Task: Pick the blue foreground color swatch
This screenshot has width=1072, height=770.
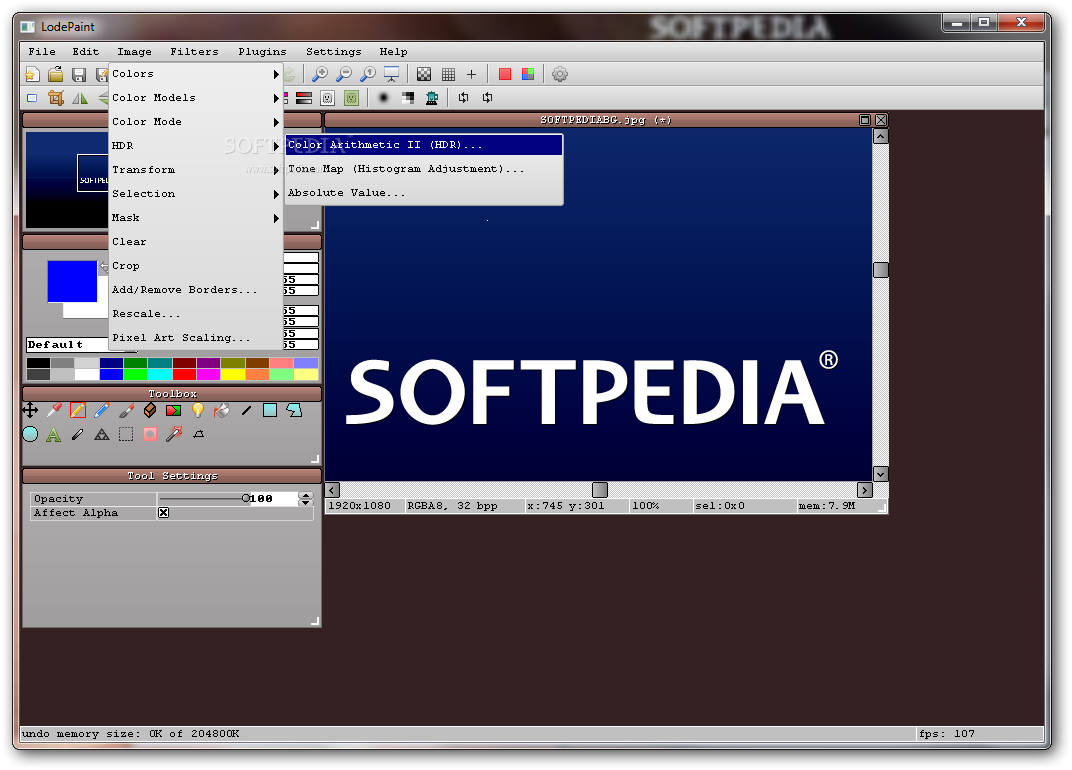Action: (72, 281)
